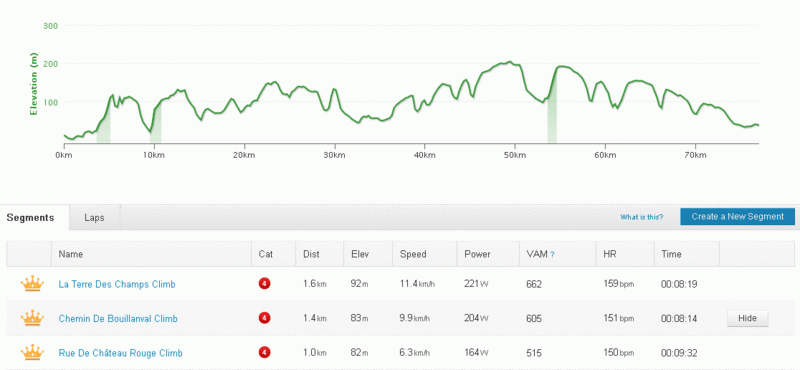Click category 4 badge on La Terre Des Champs row

[264, 283]
